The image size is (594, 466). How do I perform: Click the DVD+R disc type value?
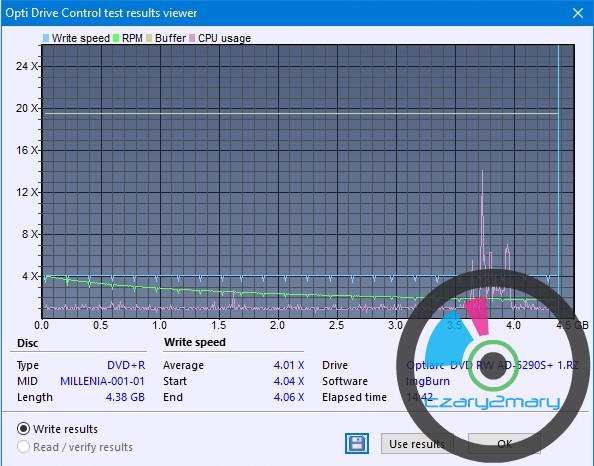[126, 365]
